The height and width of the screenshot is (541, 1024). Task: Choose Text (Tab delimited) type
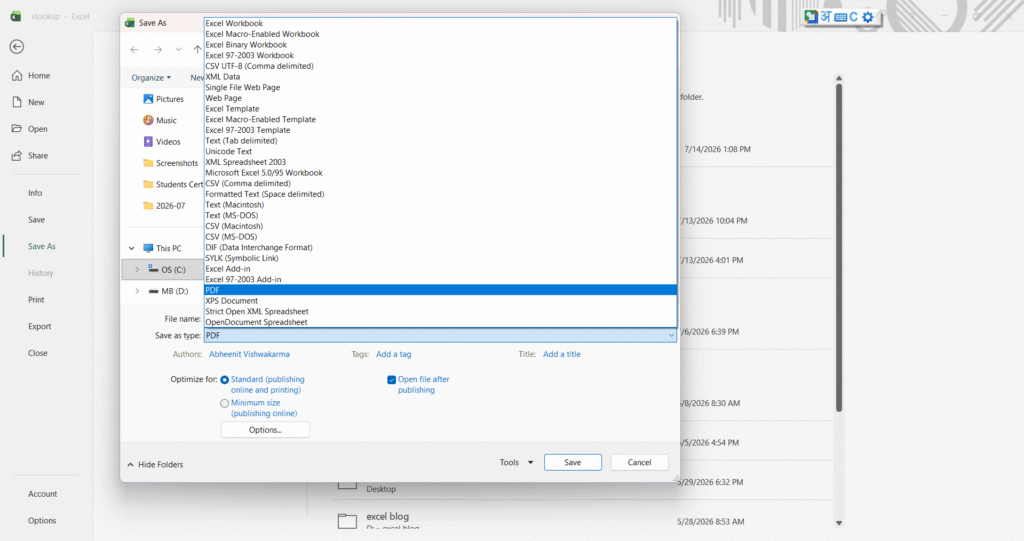point(440,141)
